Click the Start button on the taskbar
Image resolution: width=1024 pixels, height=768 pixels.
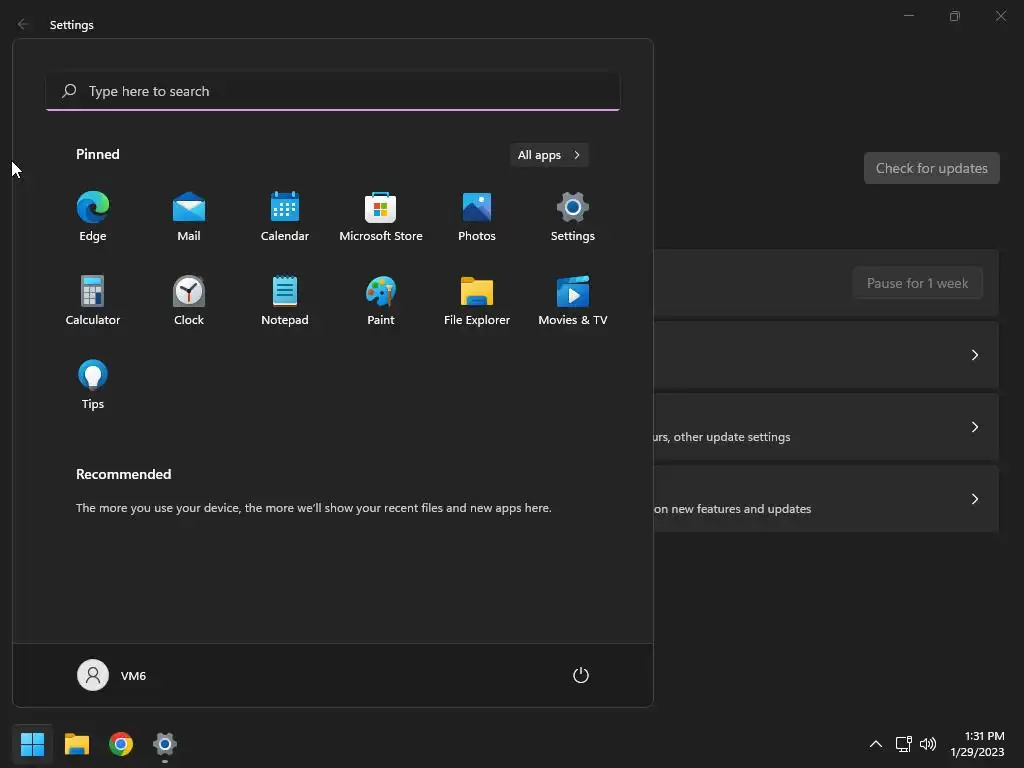(32, 744)
